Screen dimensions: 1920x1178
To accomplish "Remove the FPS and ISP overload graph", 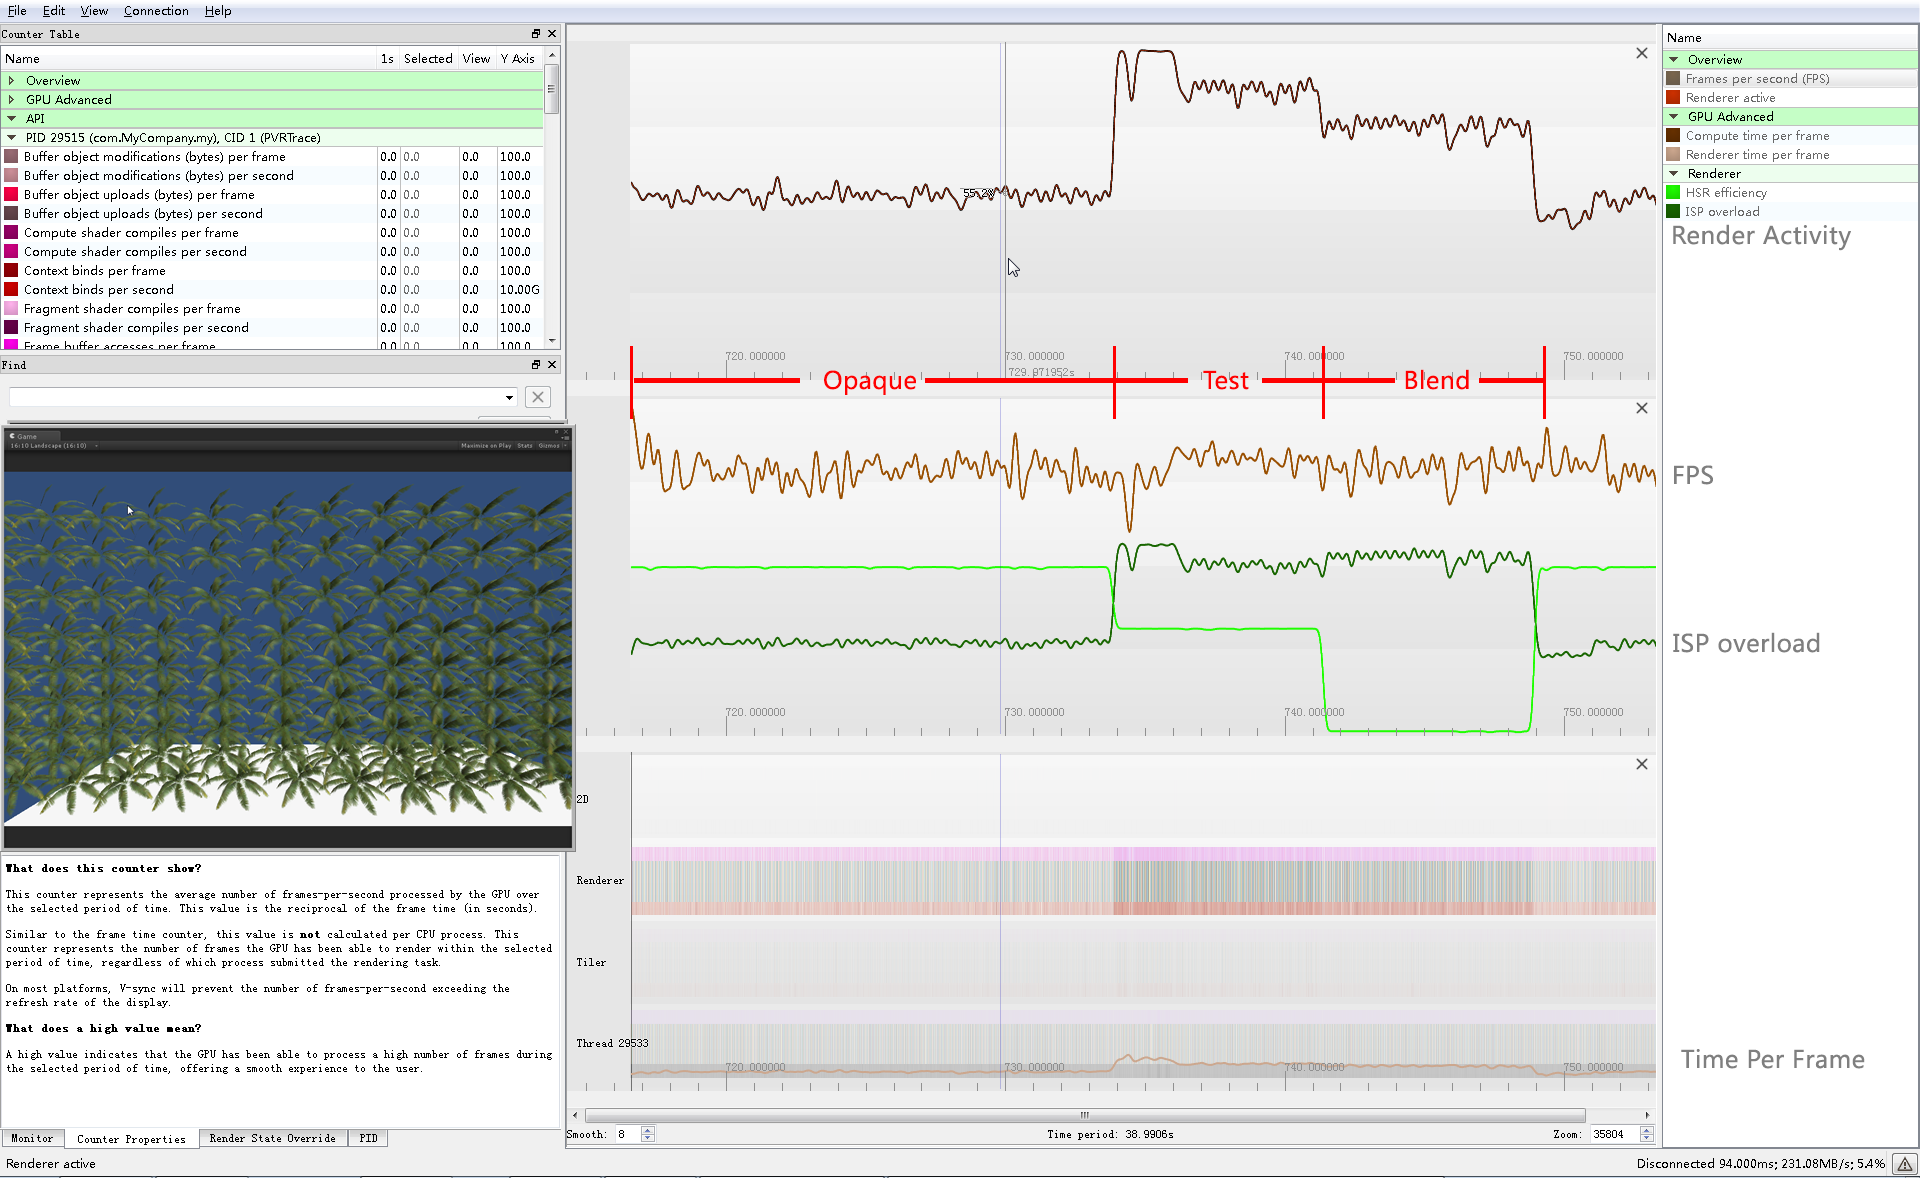I will click(1641, 408).
